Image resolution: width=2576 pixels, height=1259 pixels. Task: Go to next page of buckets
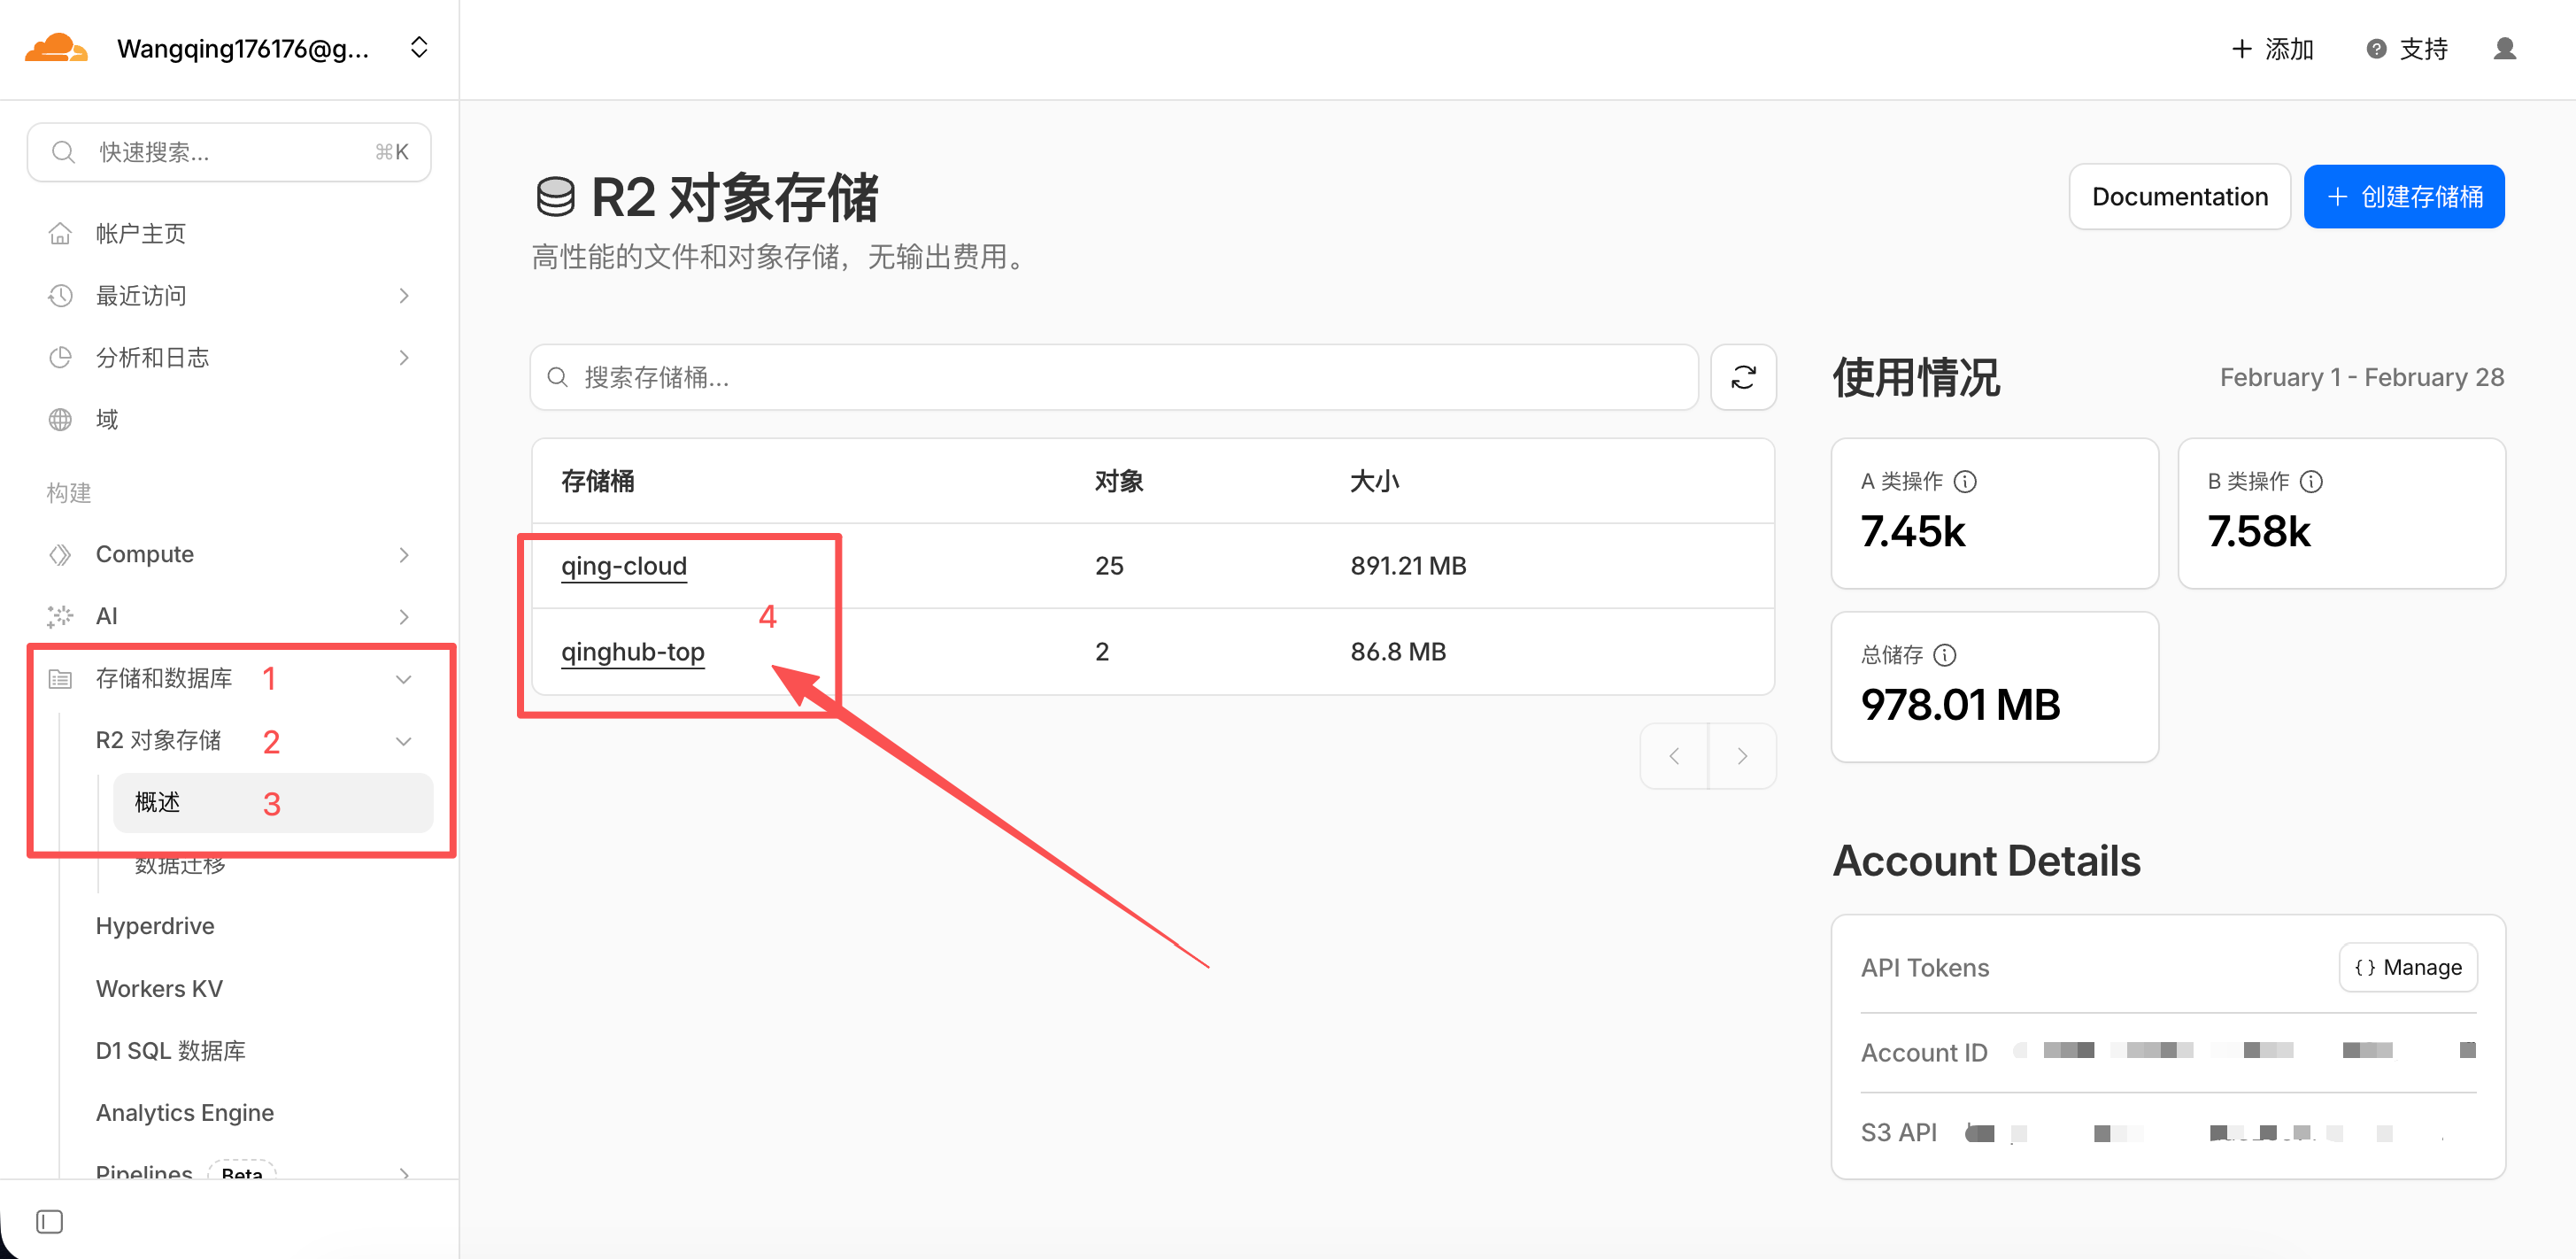click(x=1741, y=756)
